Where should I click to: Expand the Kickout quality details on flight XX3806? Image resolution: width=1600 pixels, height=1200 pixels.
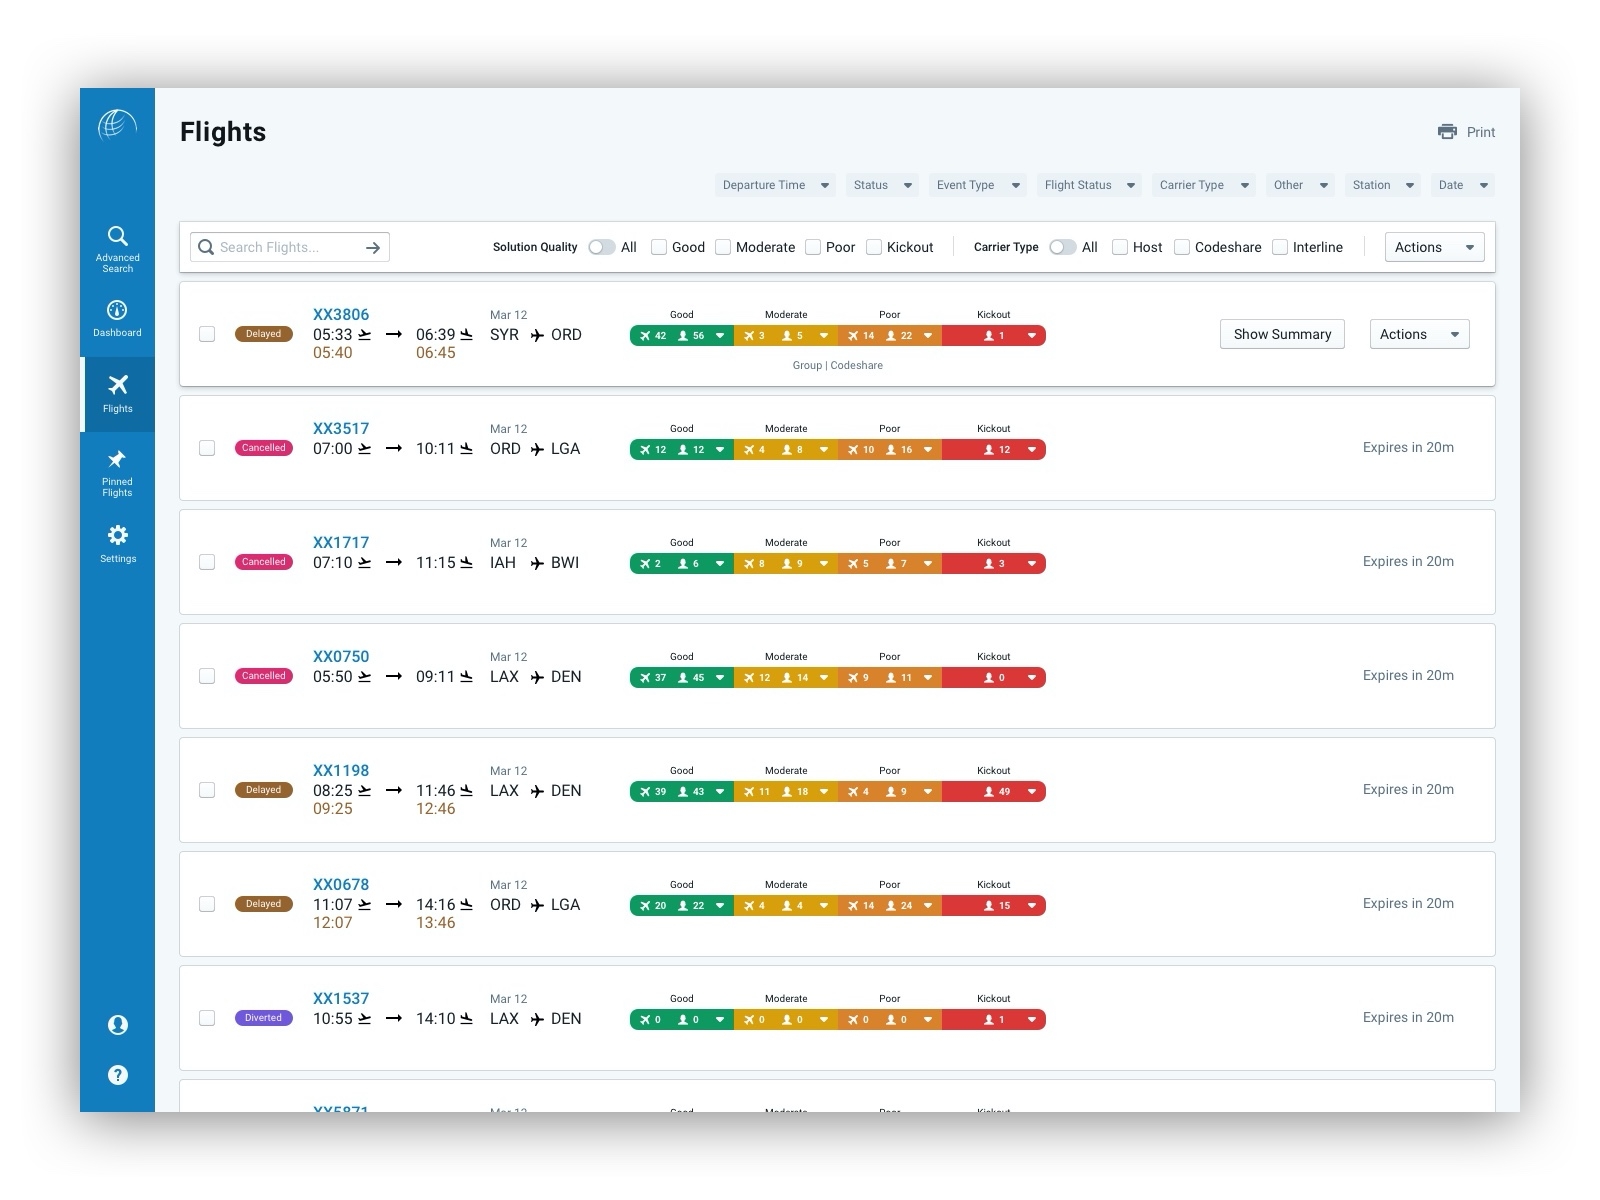point(1034,335)
